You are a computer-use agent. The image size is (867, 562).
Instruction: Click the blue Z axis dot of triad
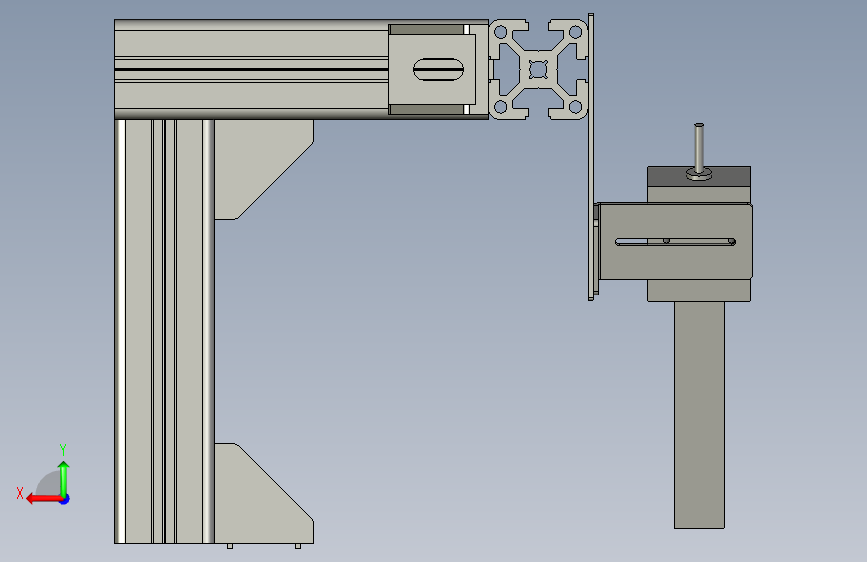[65, 500]
